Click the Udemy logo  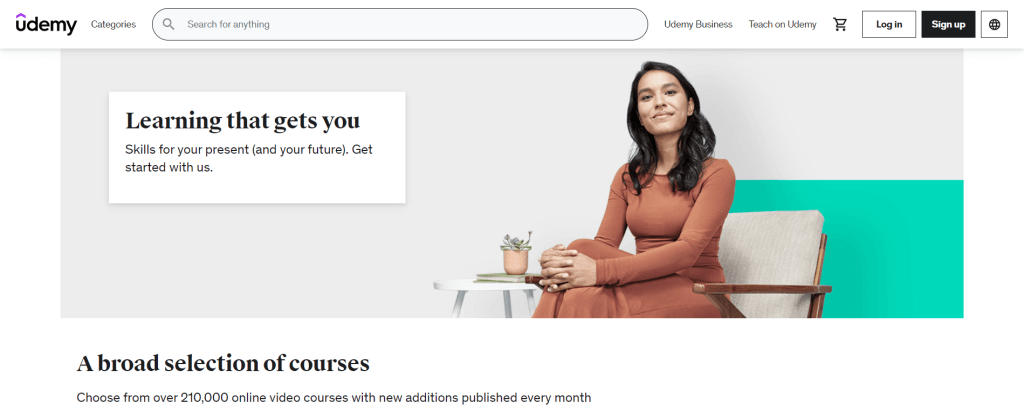click(46, 24)
